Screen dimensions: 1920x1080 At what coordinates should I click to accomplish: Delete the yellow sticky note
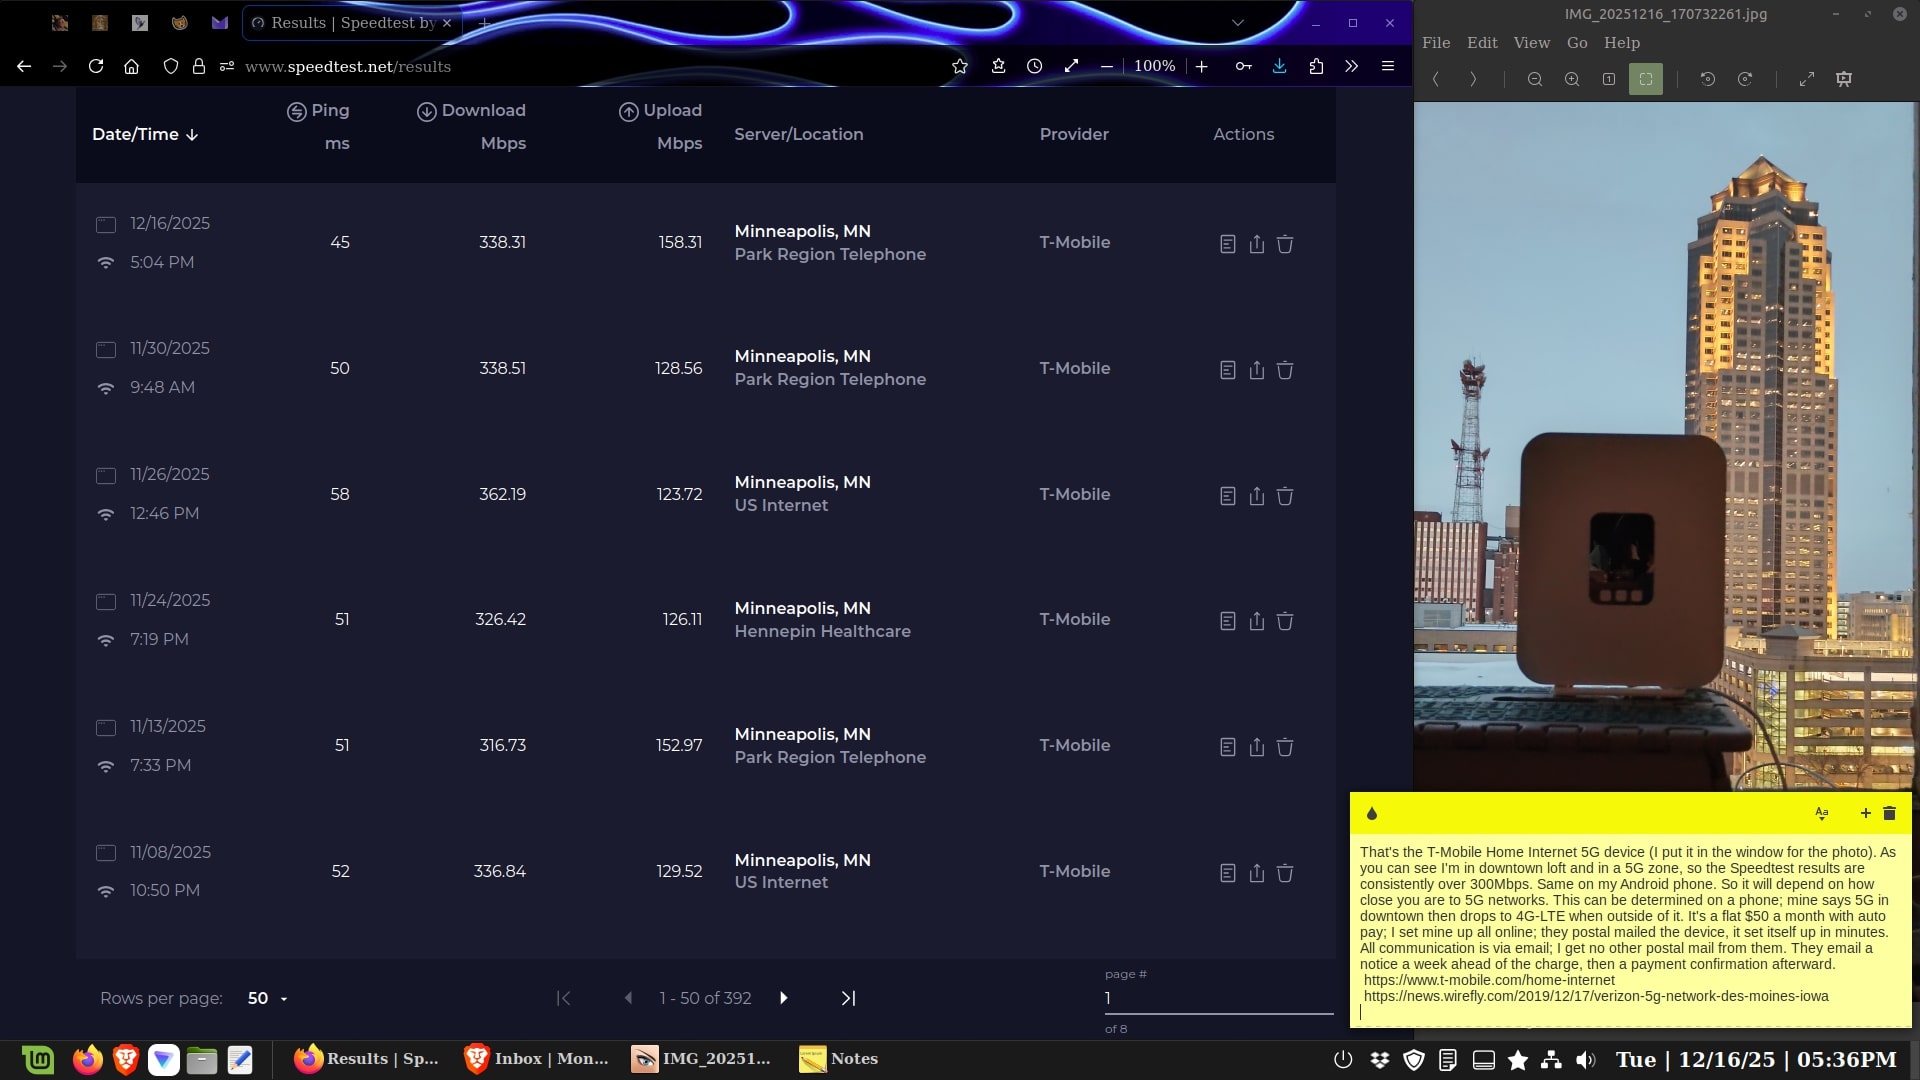click(x=1889, y=814)
